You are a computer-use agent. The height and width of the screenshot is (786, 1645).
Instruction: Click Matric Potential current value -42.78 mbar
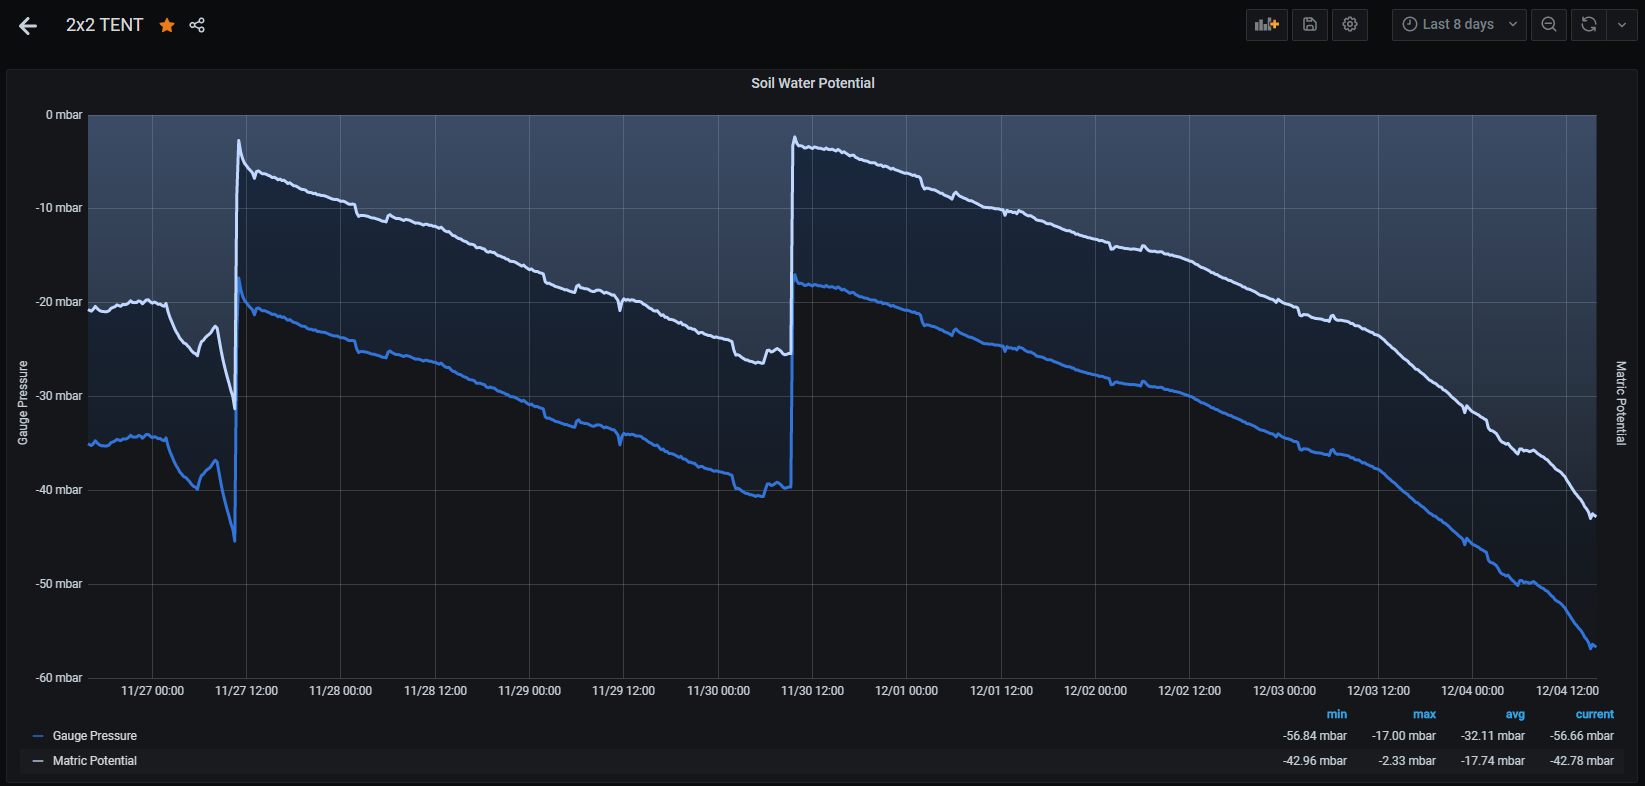click(1582, 761)
